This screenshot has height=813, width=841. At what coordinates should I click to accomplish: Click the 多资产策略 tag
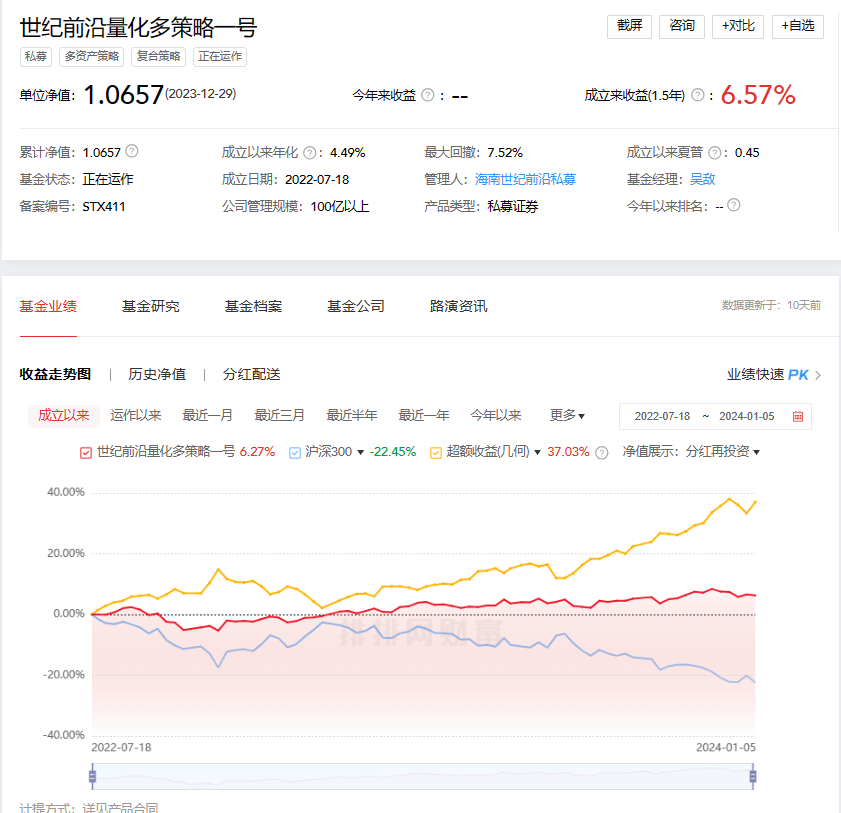click(92, 56)
